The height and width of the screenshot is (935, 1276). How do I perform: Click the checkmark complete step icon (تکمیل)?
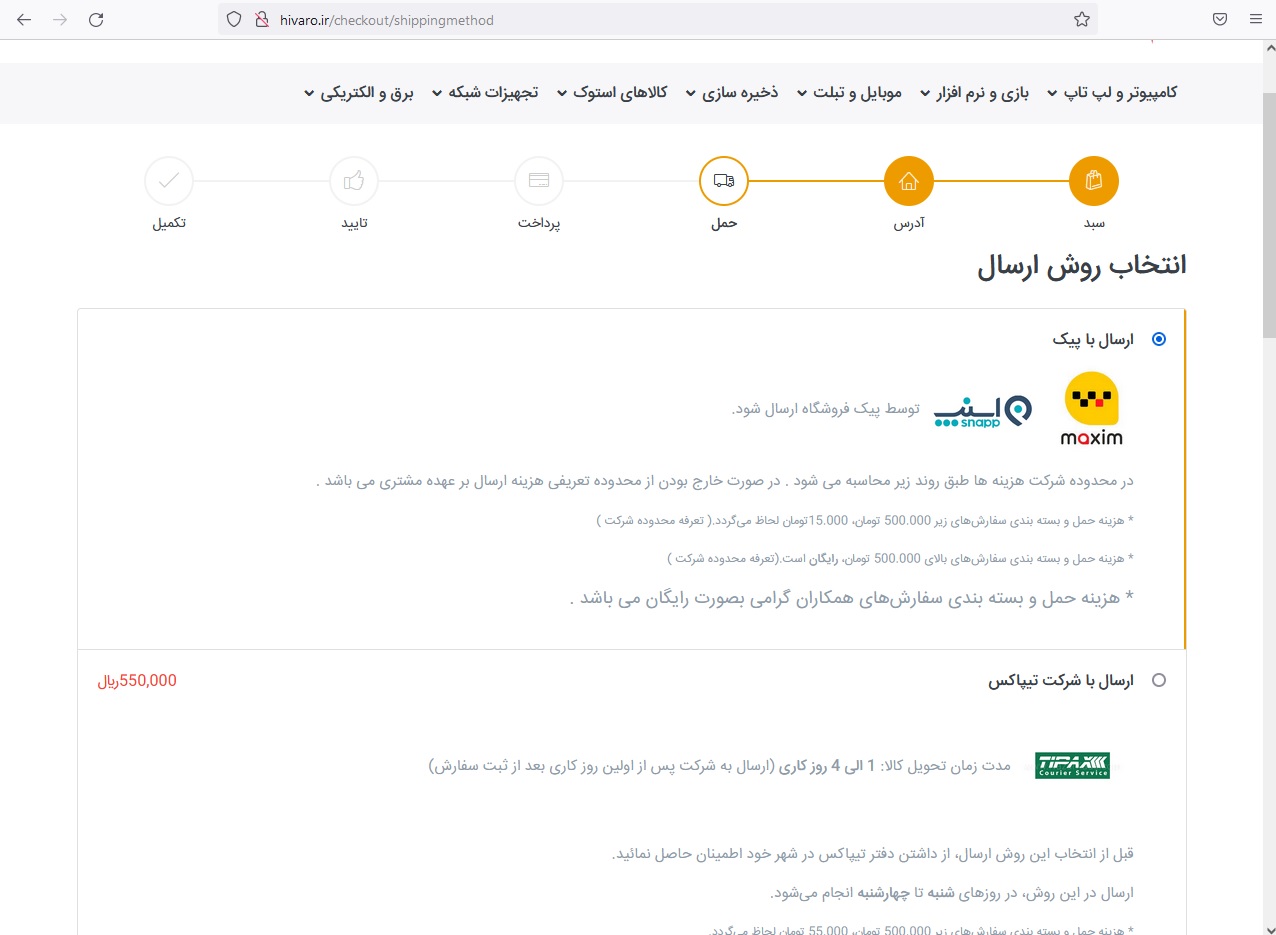pos(169,181)
